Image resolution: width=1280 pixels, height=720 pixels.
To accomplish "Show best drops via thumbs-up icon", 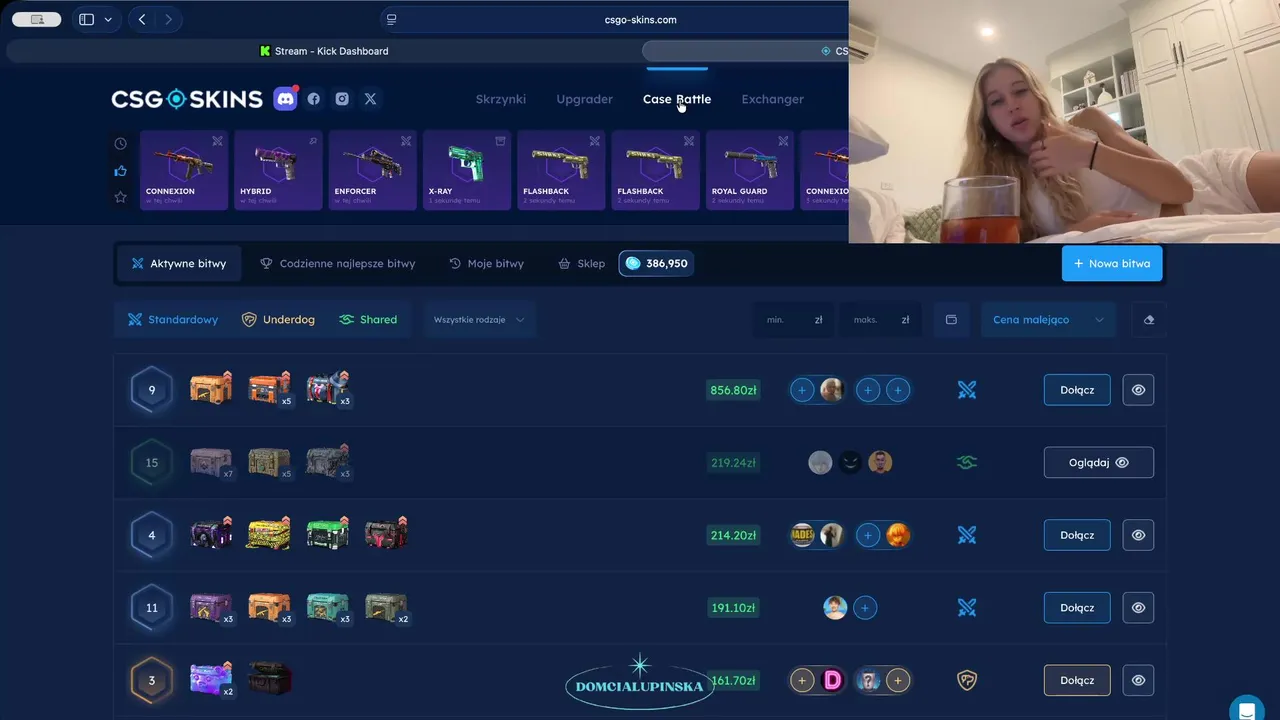I will point(121,171).
